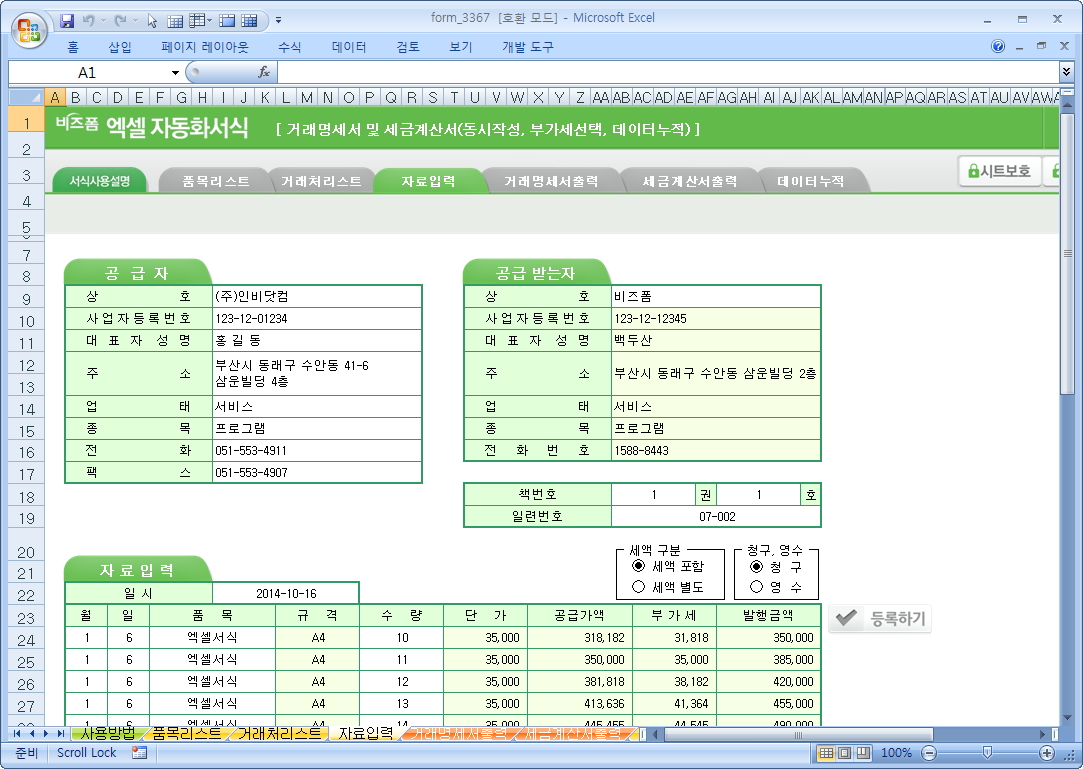Click the Select All corner of the sheet

27,97
